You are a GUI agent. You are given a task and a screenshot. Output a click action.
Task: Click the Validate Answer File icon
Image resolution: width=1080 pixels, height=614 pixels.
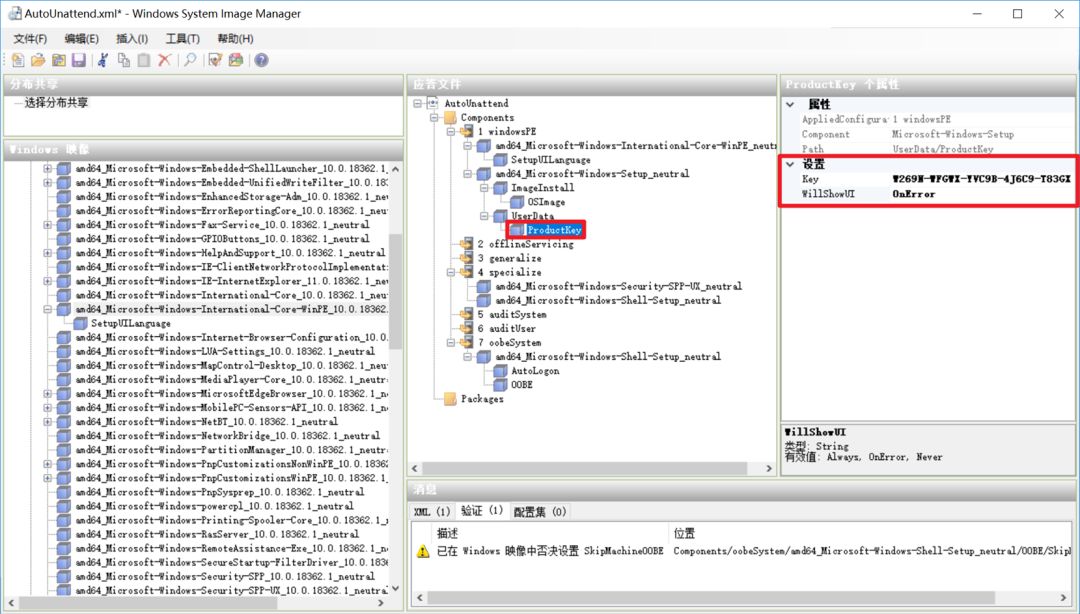coord(216,61)
